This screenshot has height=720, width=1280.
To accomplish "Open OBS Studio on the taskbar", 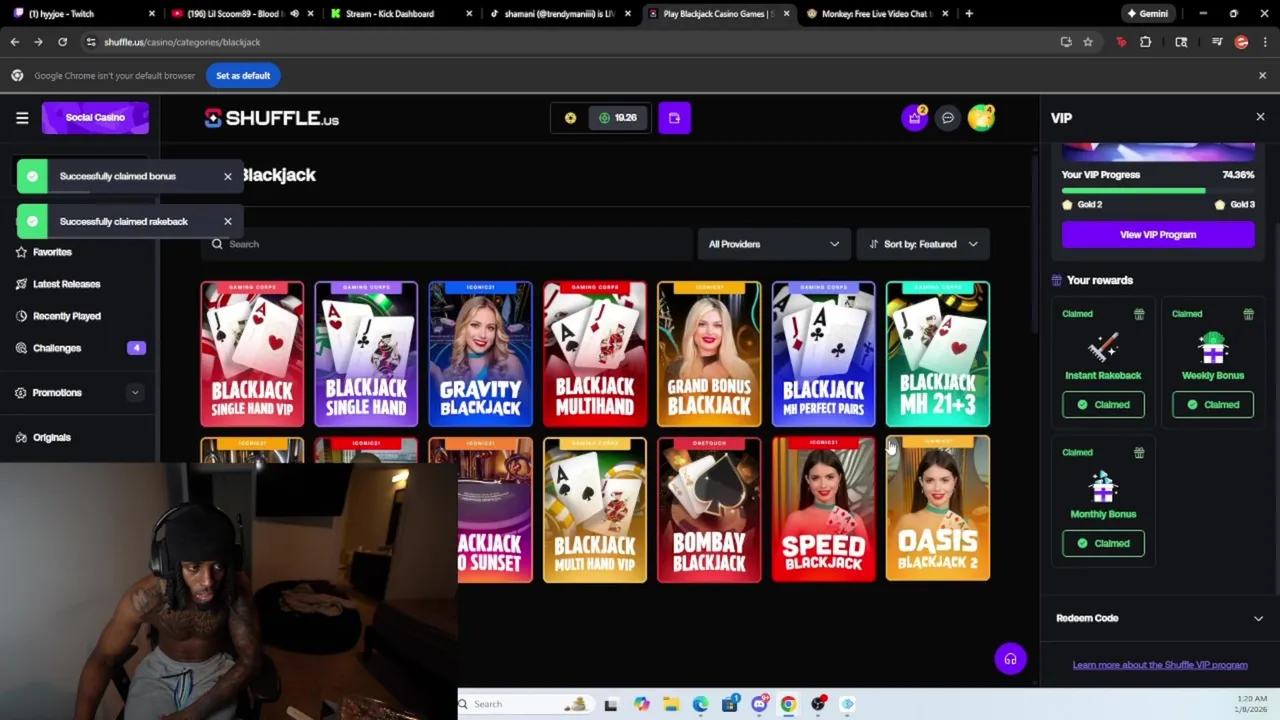I will tap(818, 704).
